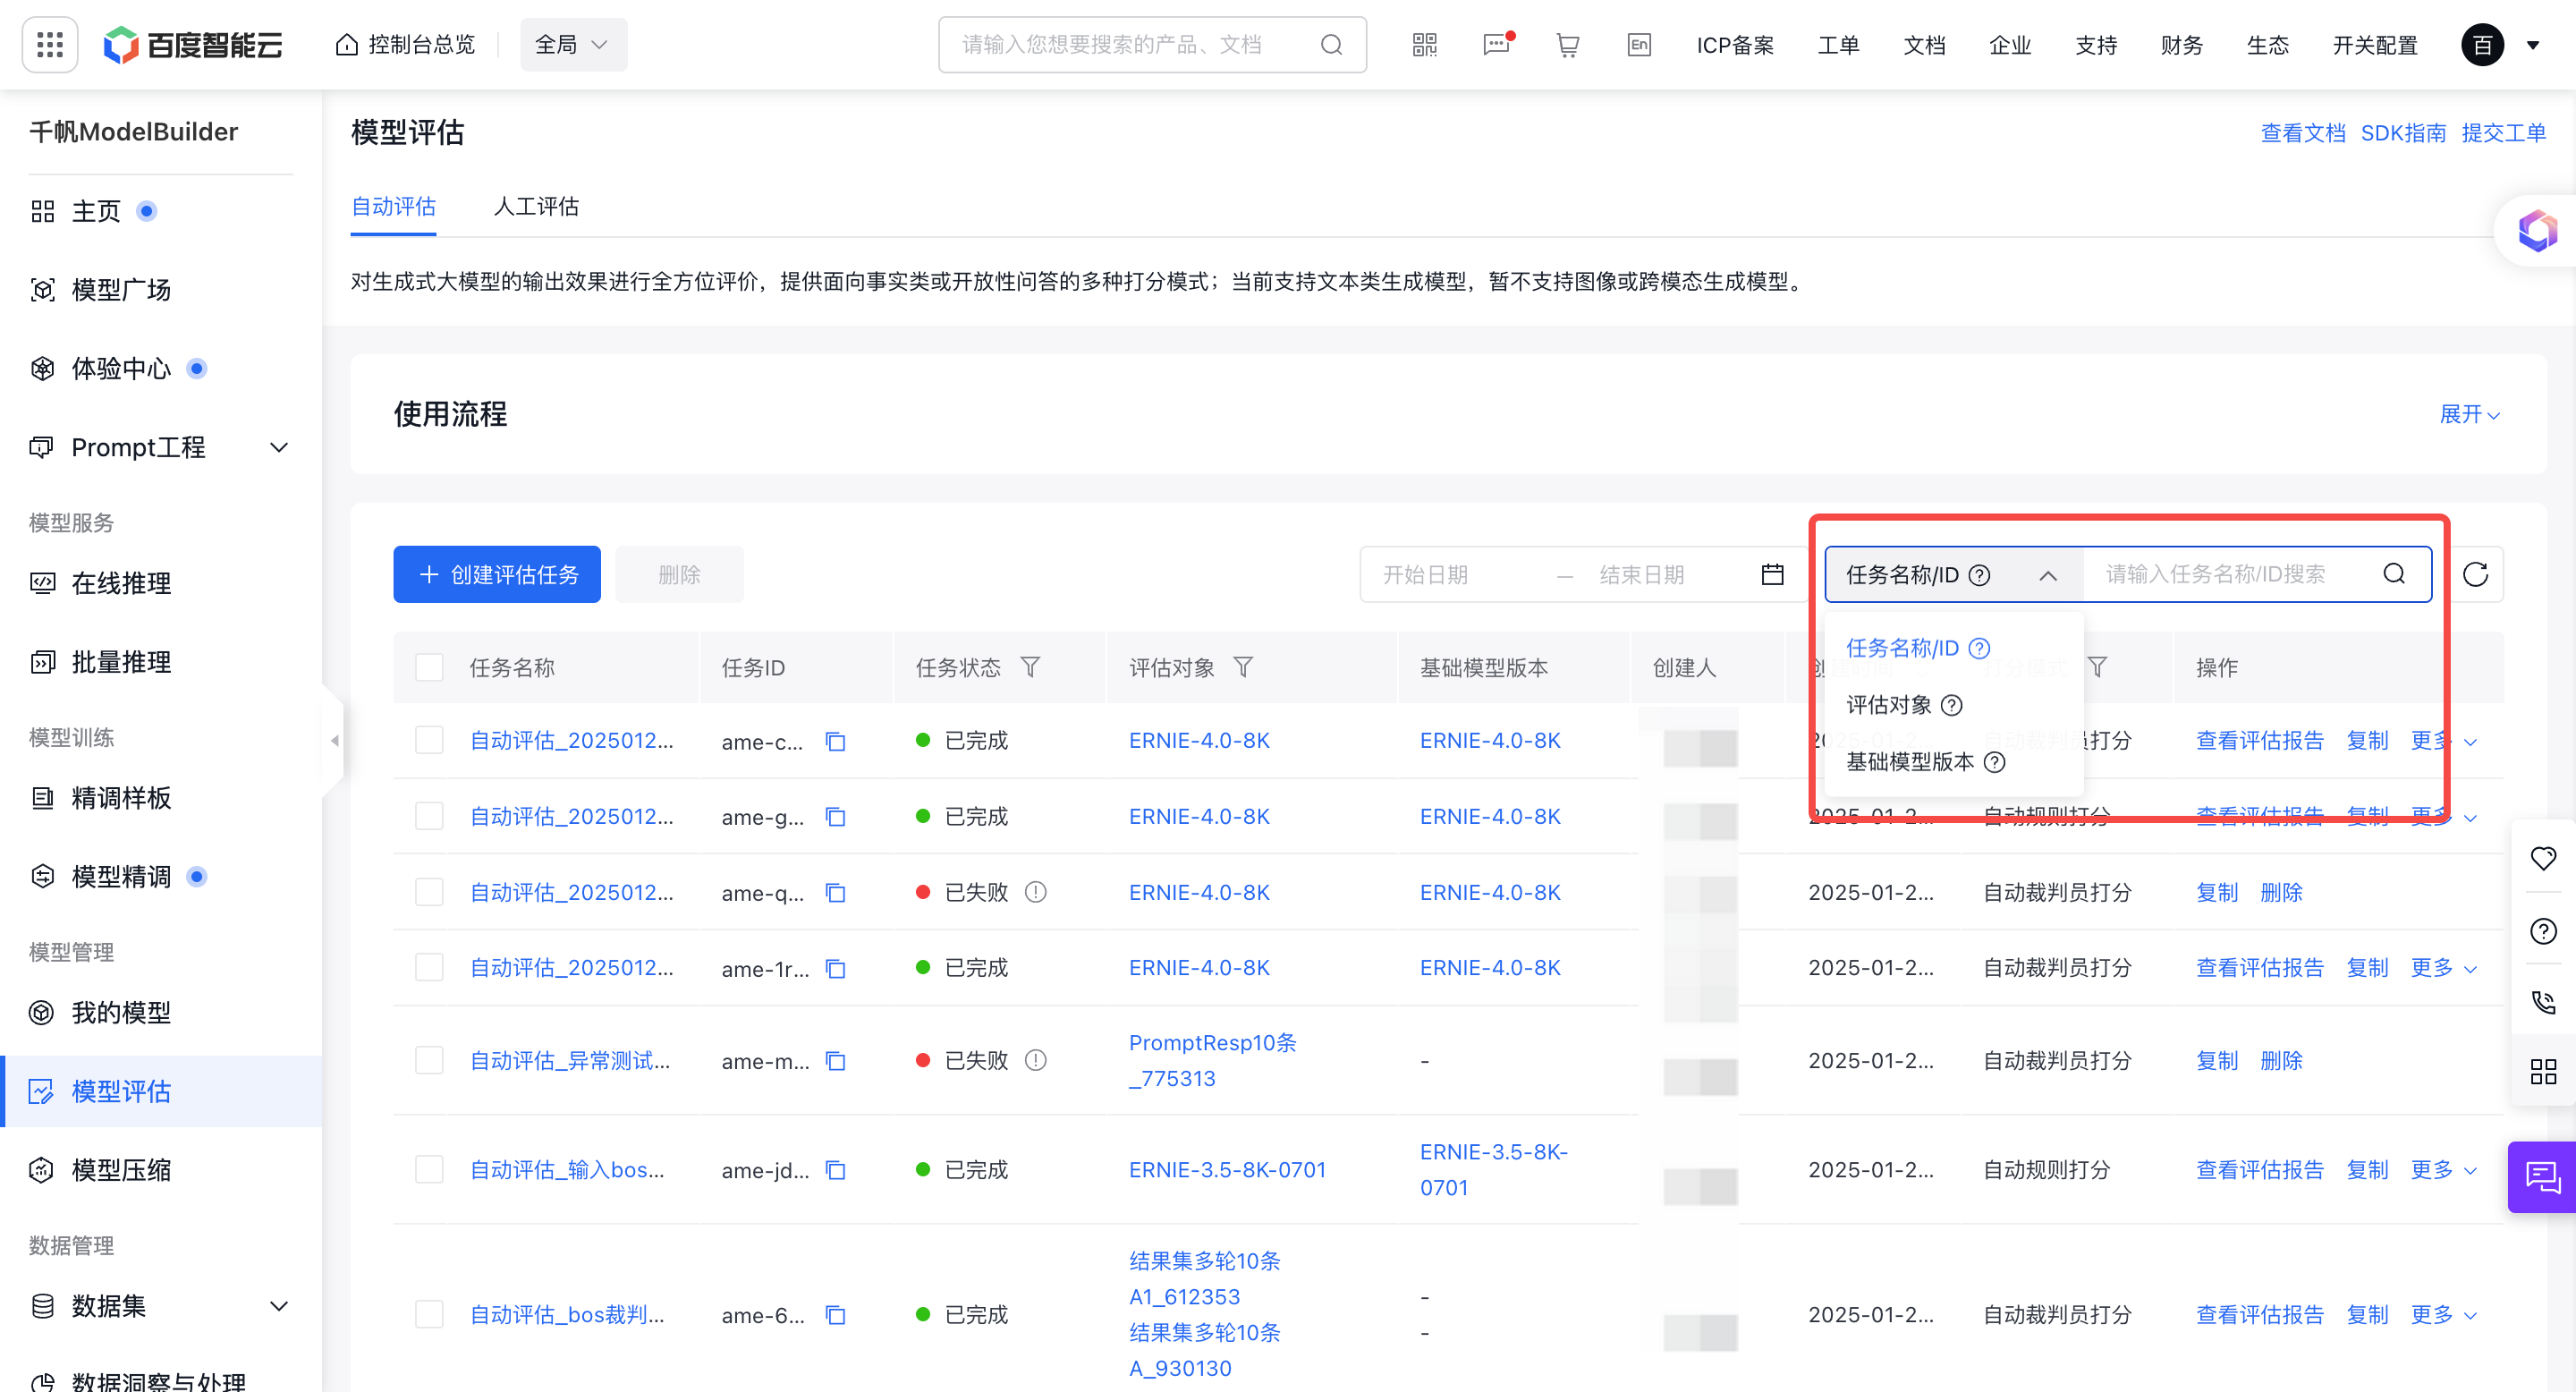Image resolution: width=2576 pixels, height=1392 pixels.
Task: Collapse the 任务名称/ID search type dropdown
Action: coord(2047,575)
